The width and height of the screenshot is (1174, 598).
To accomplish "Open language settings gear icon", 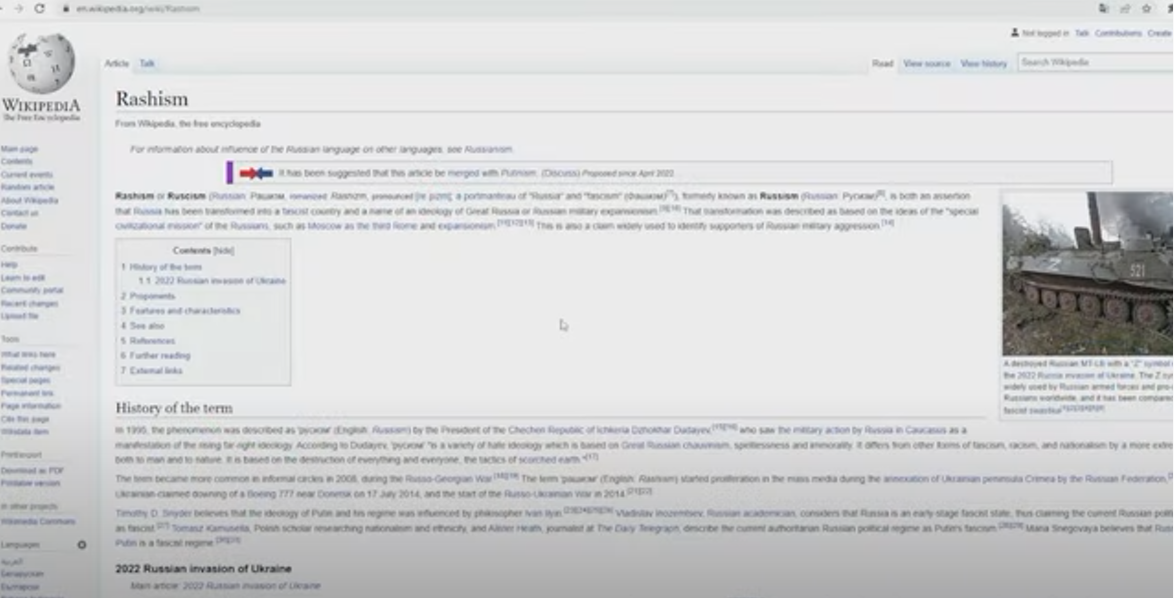I will (82, 545).
